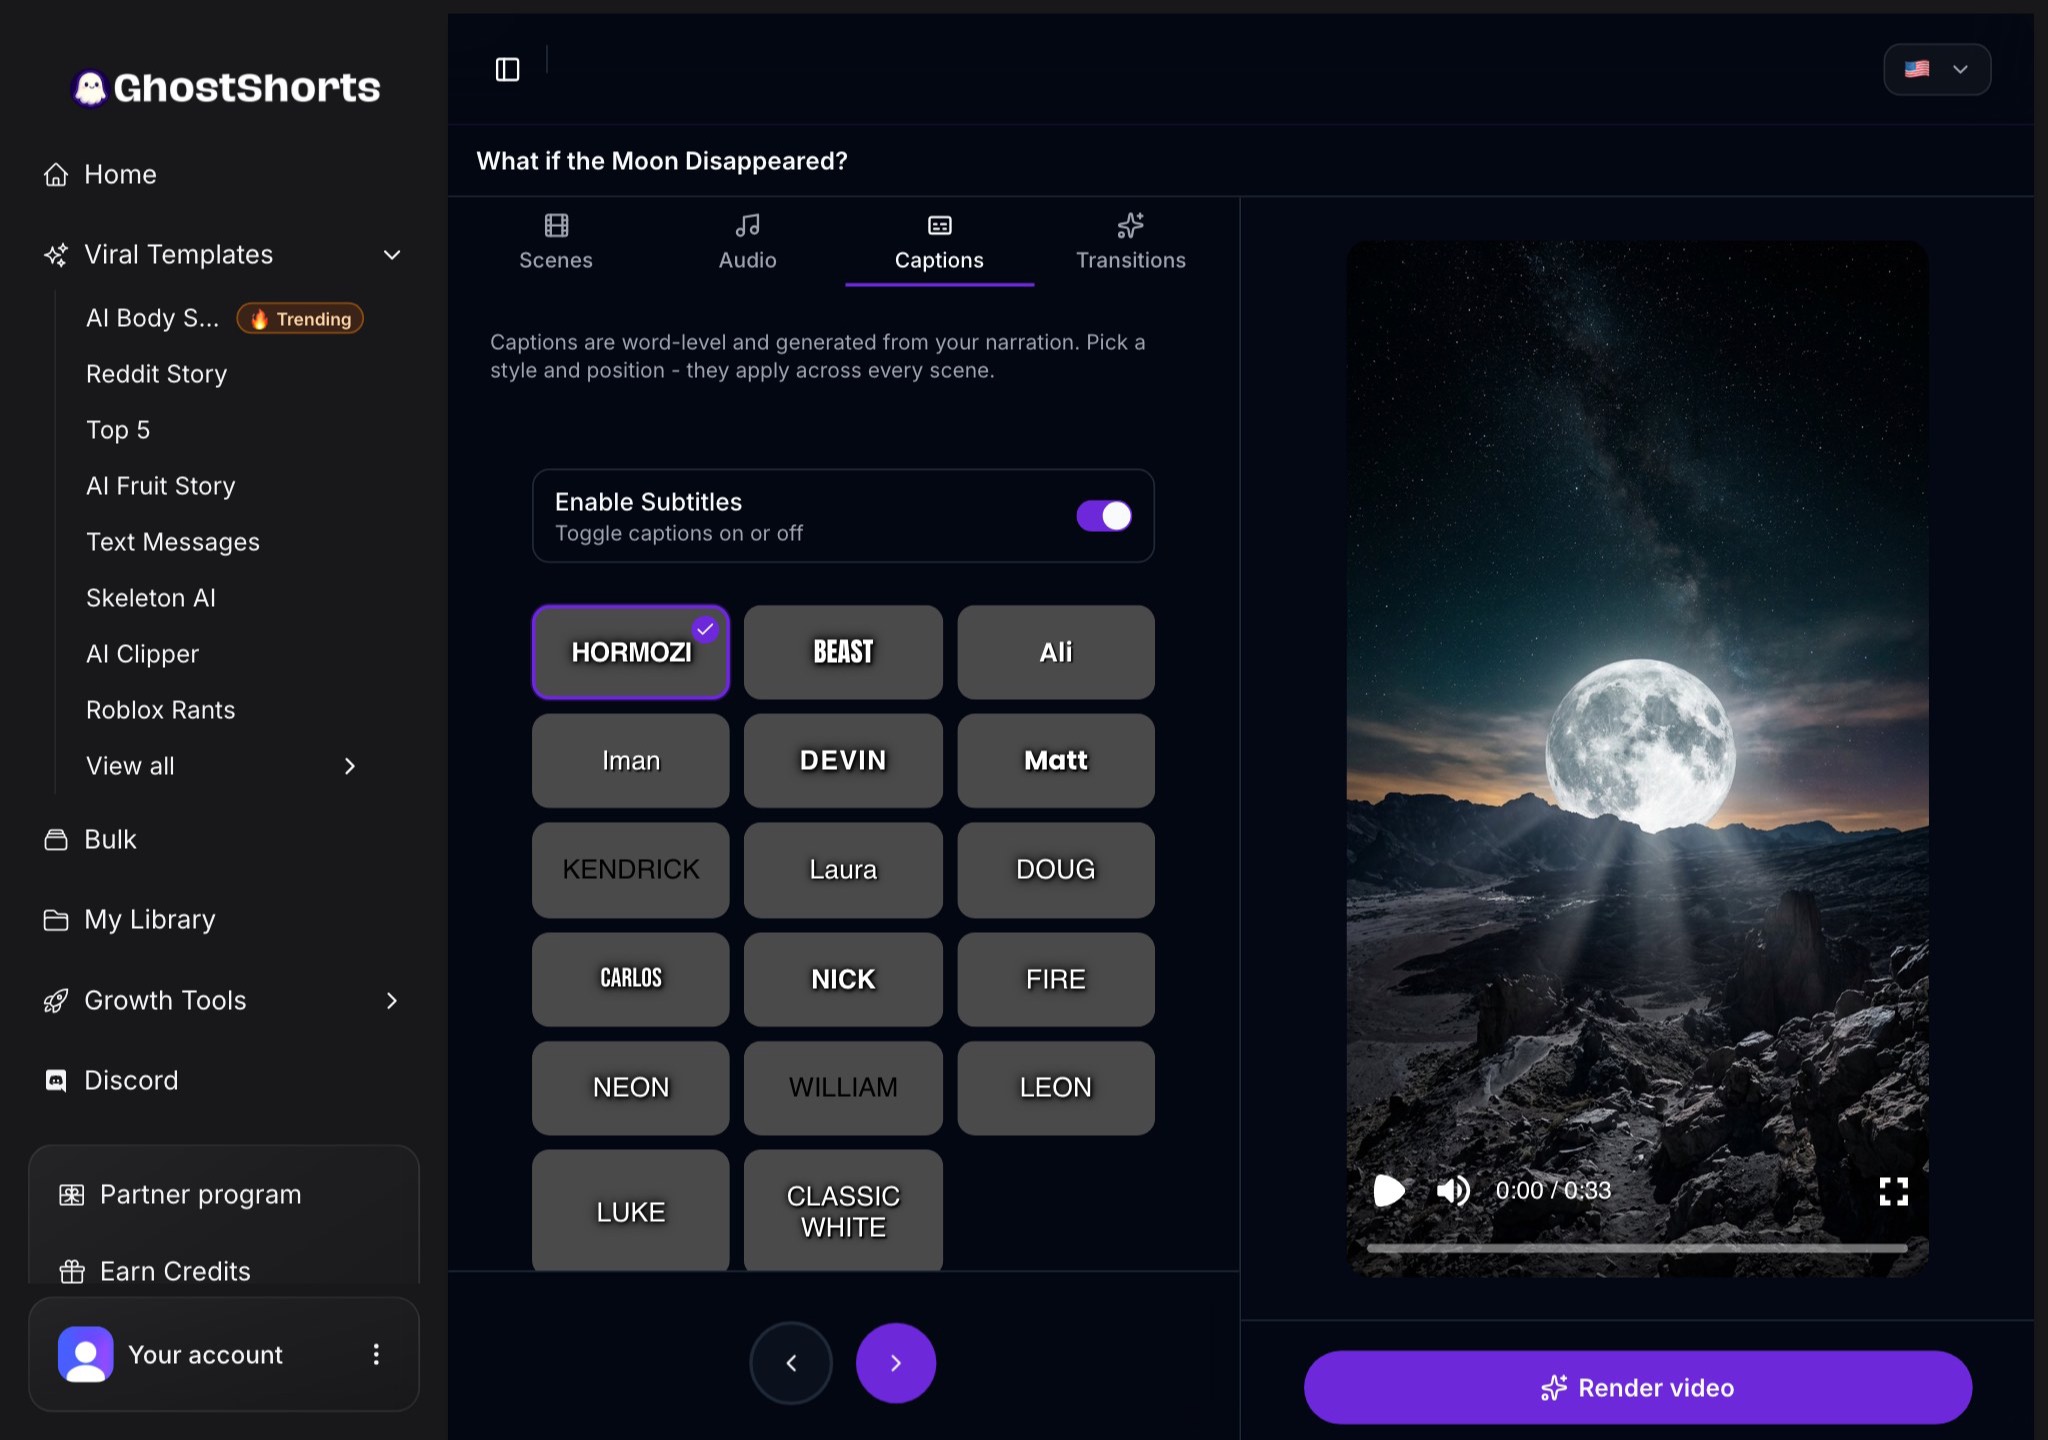Toggle the Enable Subtitles switch
Screen dimensions: 2048x1440
click(x=1104, y=515)
